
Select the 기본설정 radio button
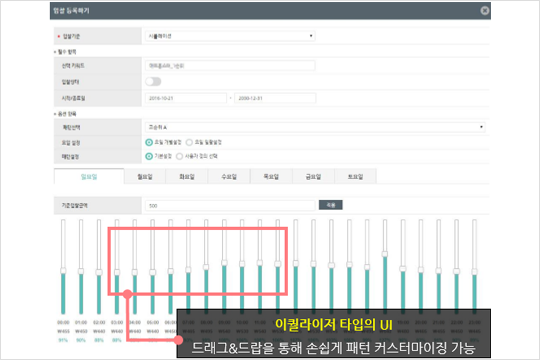coord(149,156)
